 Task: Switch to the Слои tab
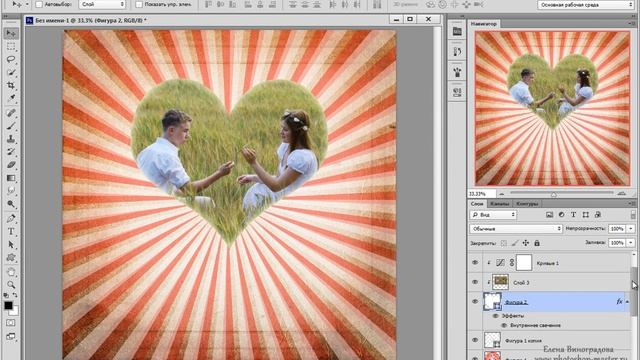coord(477,203)
